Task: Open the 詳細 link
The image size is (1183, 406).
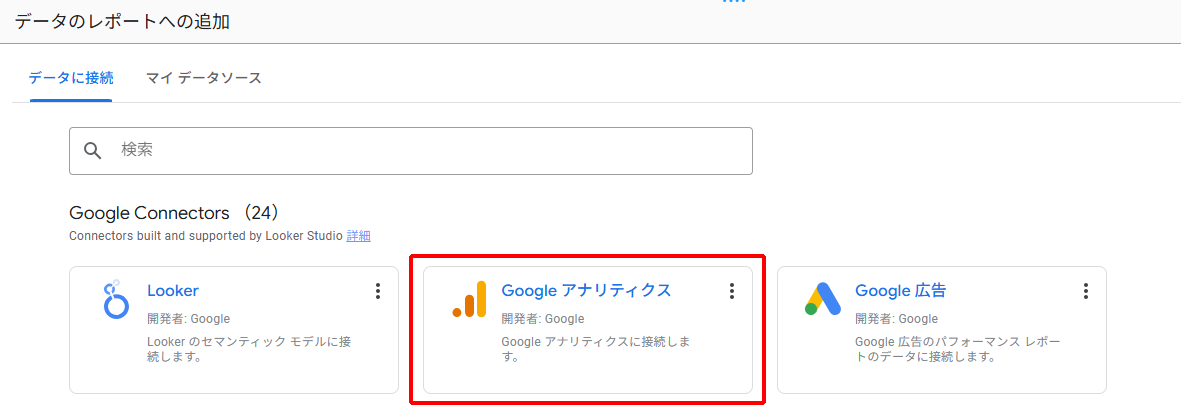Action: [x=358, y=235]
